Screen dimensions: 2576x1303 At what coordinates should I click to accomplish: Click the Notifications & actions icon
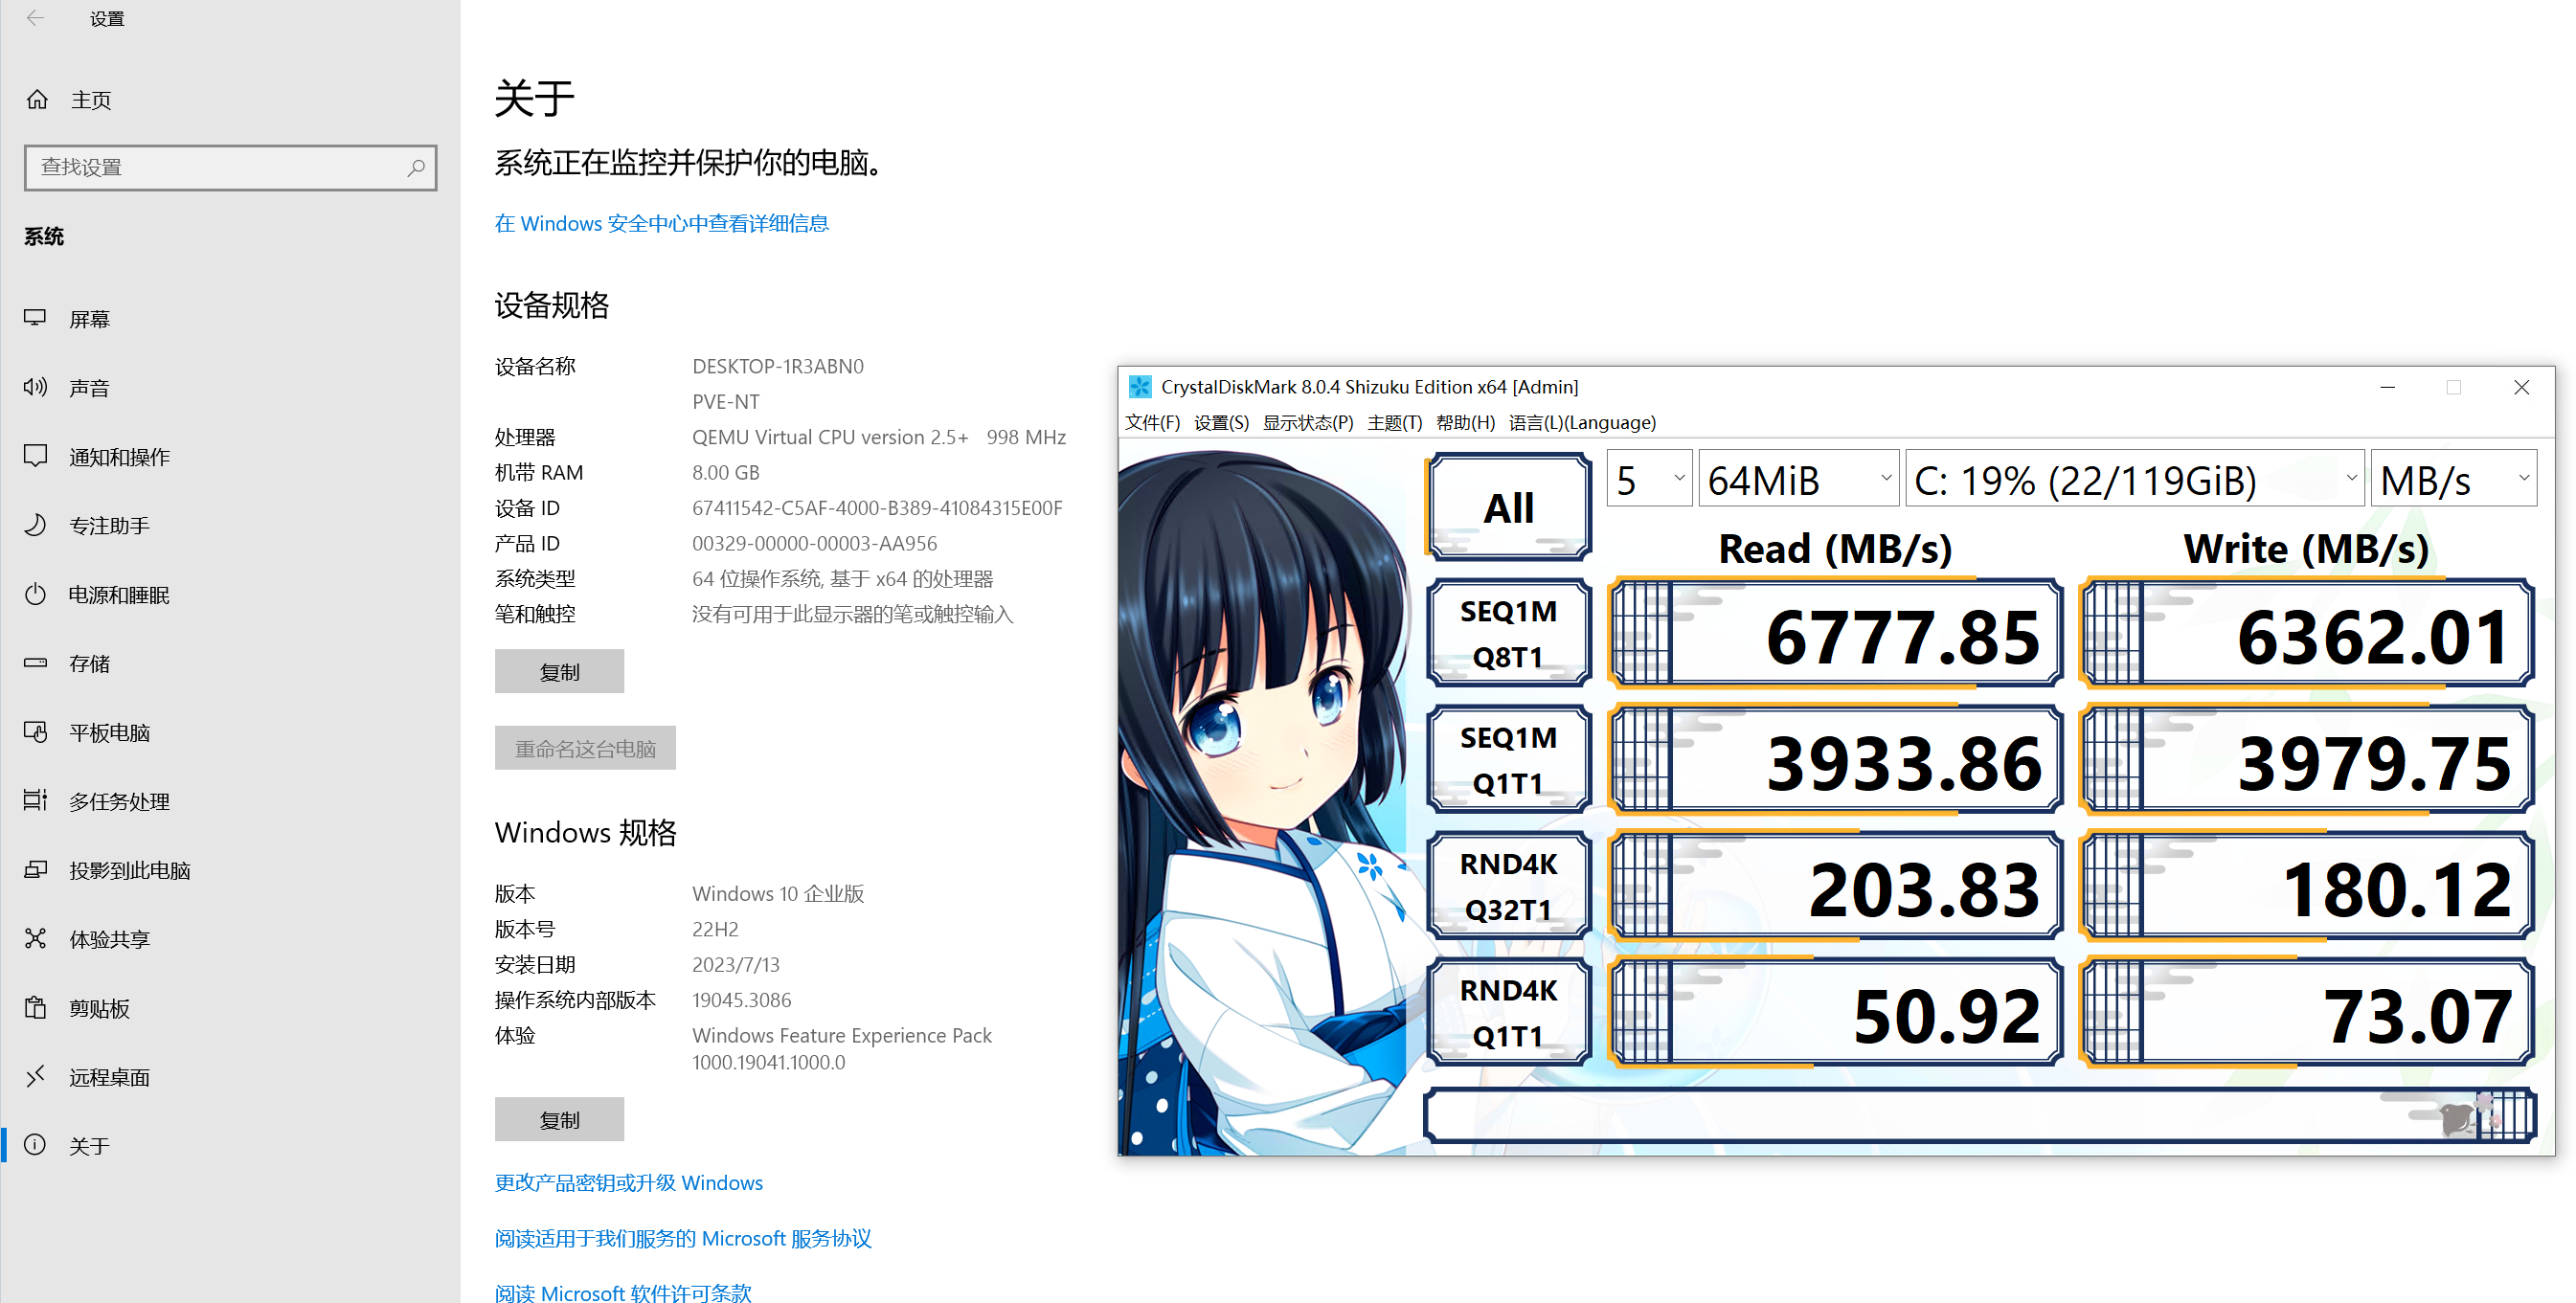[35, 456]
